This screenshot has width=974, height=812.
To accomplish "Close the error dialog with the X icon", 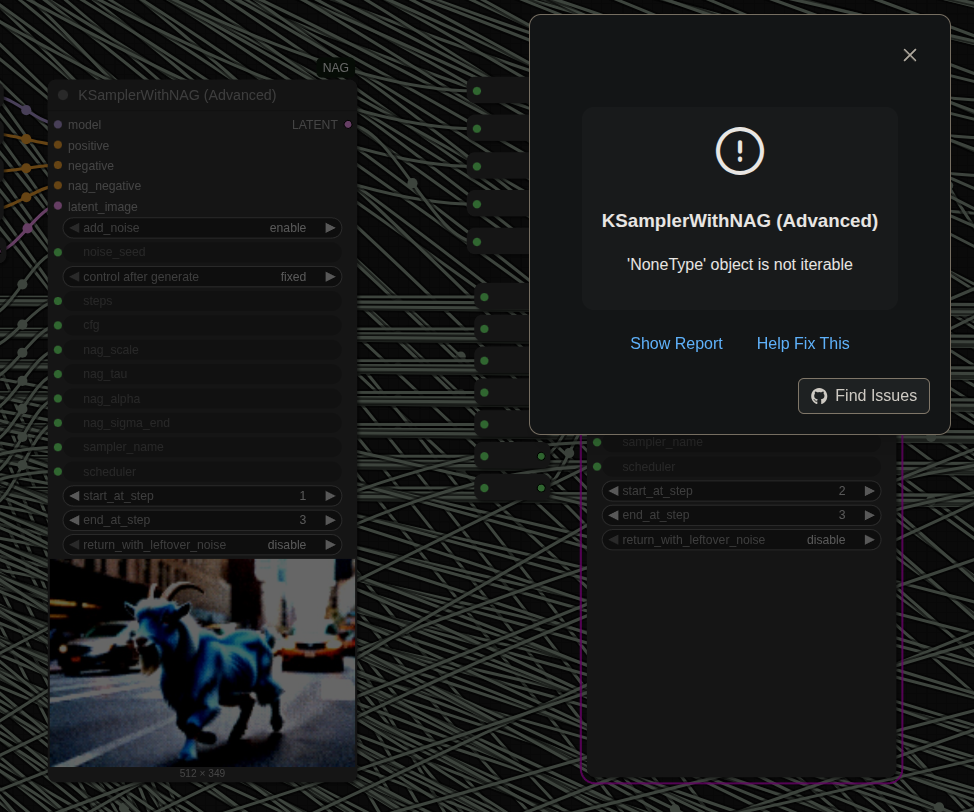I will (909, 55).
